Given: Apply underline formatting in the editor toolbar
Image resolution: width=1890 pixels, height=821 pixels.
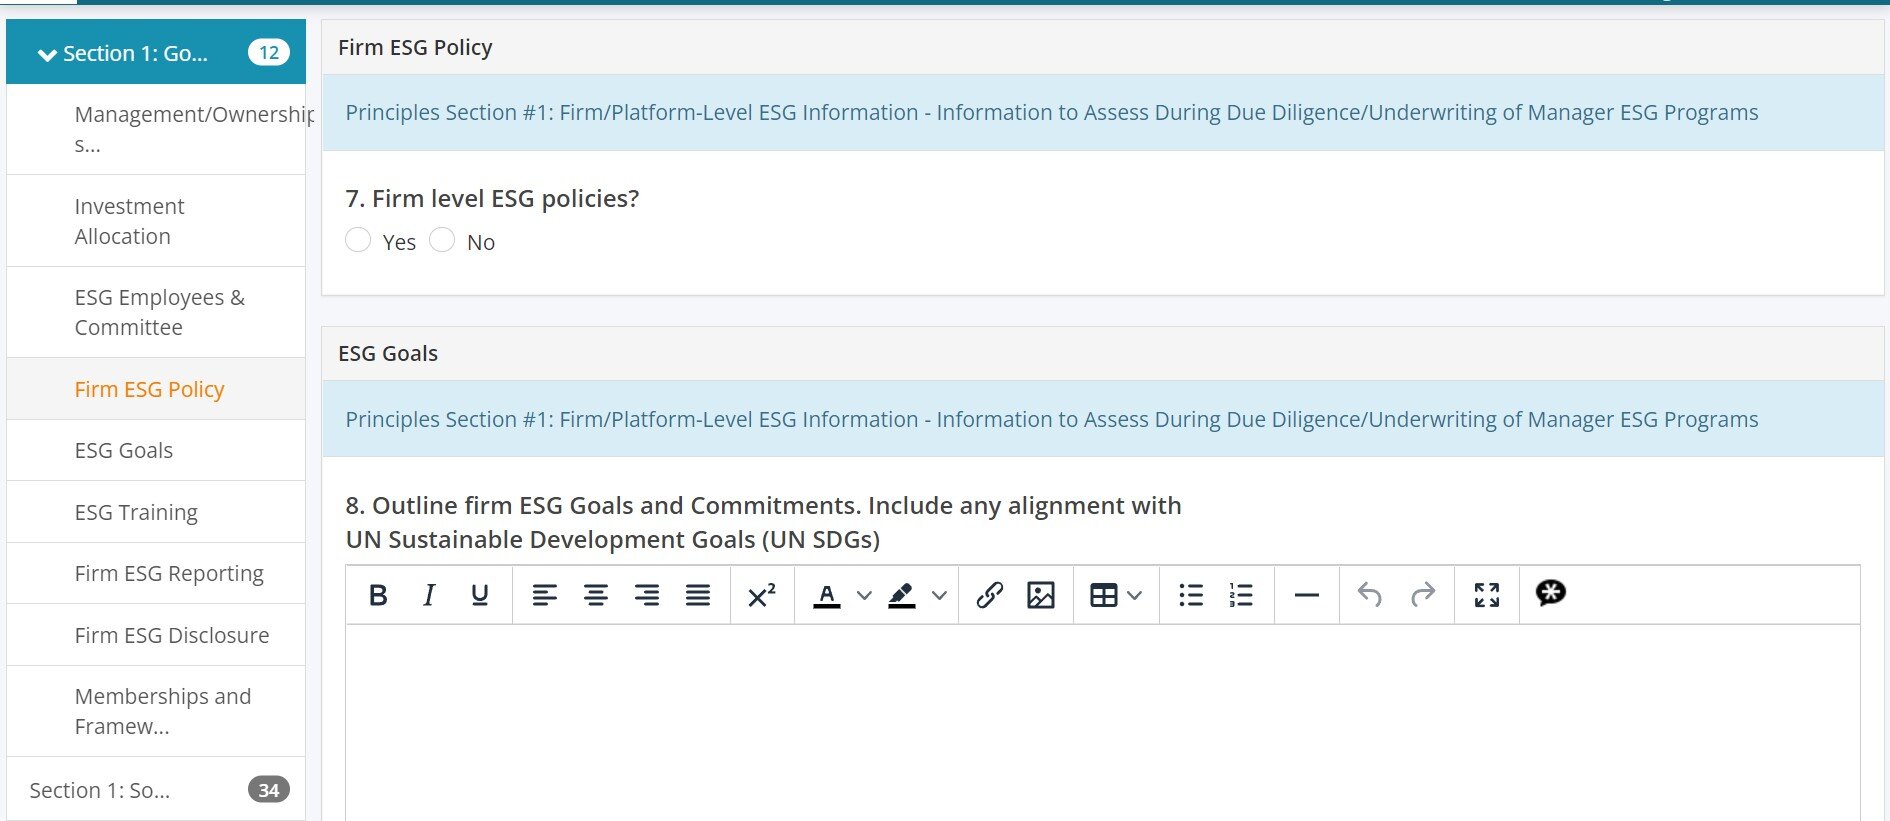Looking at the screenshot, I should tap(480, 595).
